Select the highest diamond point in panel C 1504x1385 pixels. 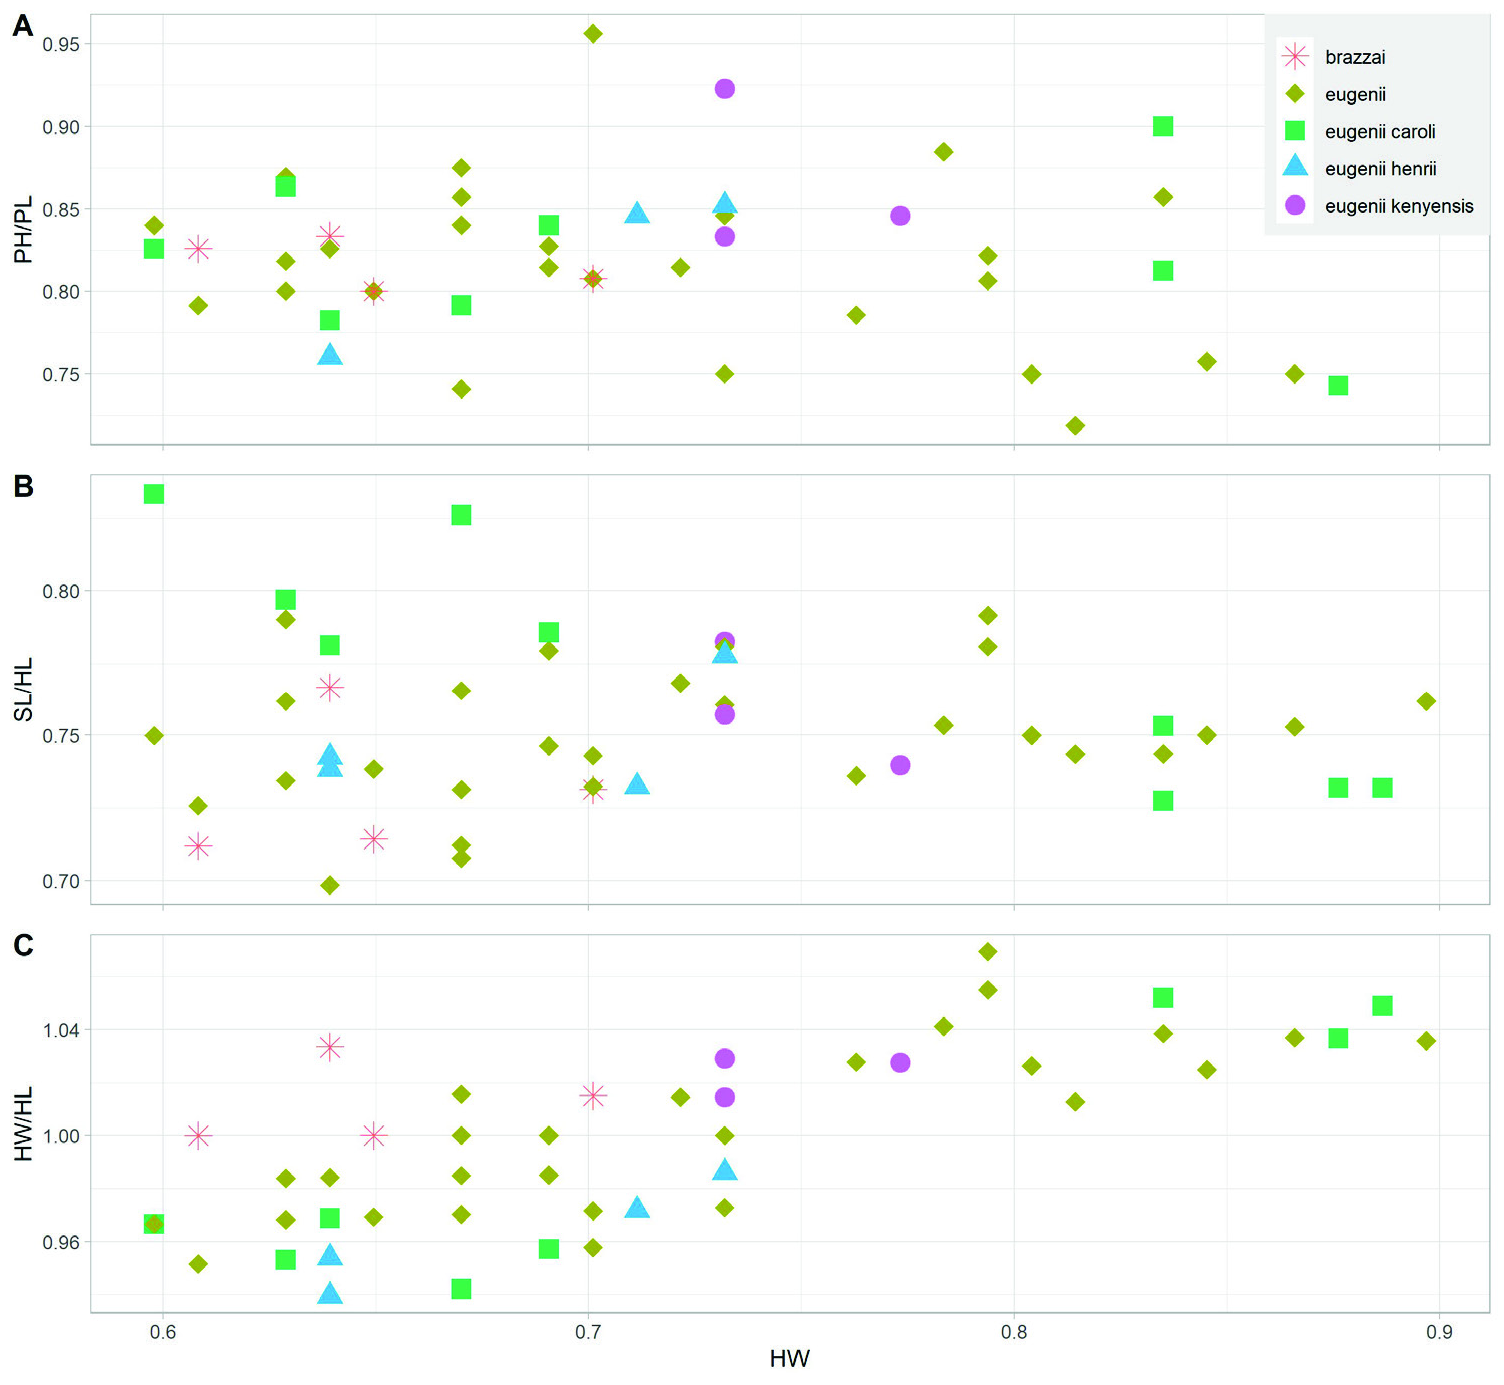(x=988, y=951)
